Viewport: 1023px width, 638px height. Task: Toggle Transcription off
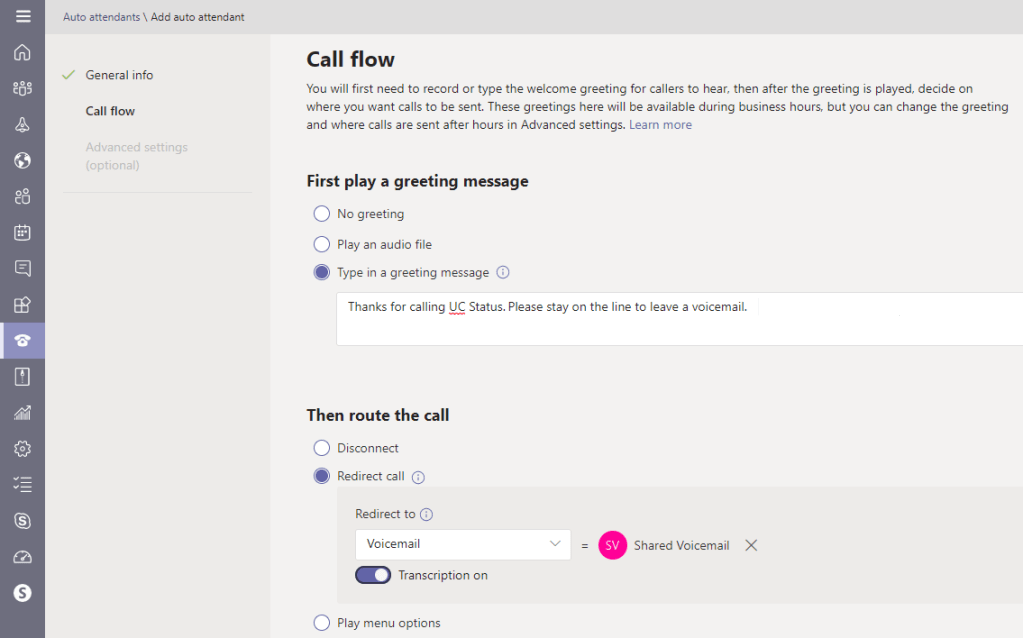[372, 575]
